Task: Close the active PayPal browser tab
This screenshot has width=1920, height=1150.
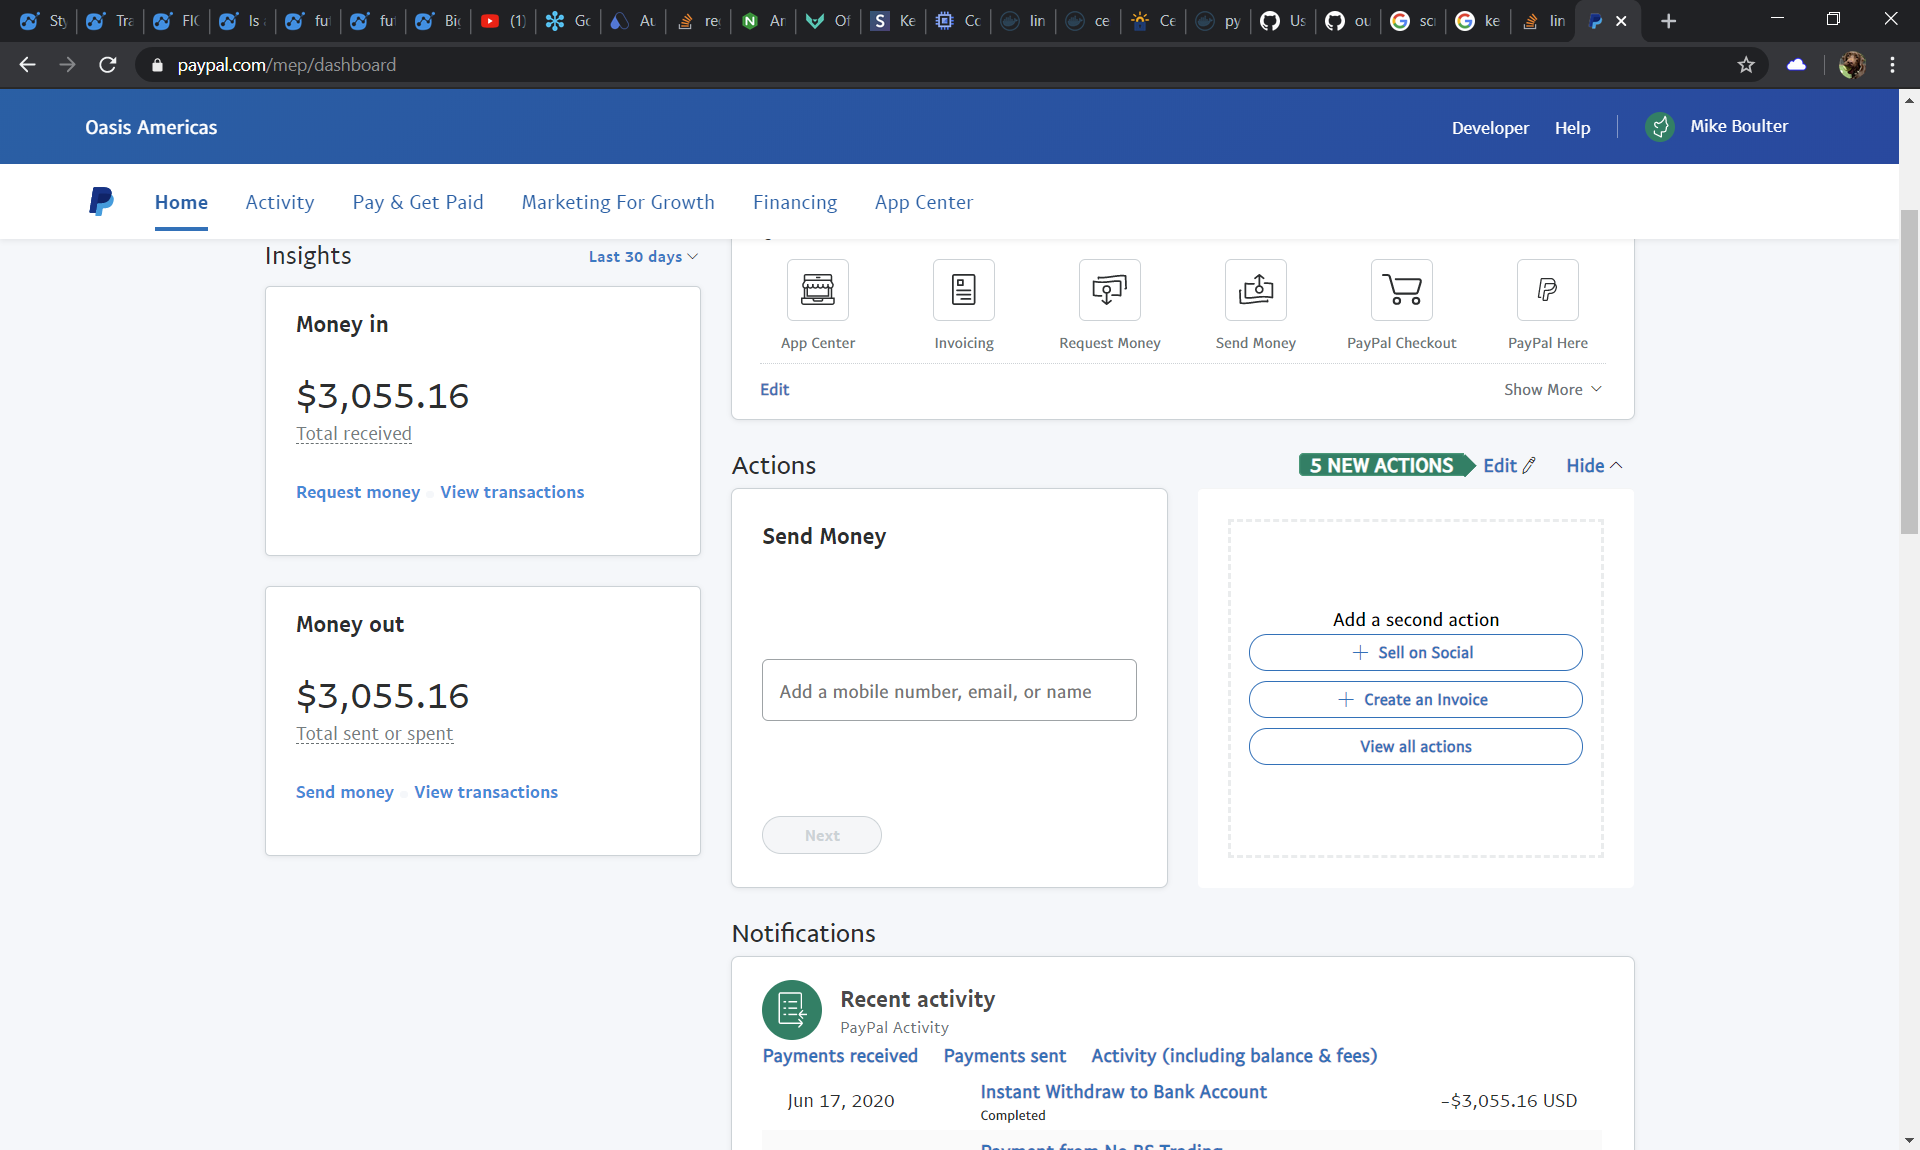Action: pos(1621,21)
